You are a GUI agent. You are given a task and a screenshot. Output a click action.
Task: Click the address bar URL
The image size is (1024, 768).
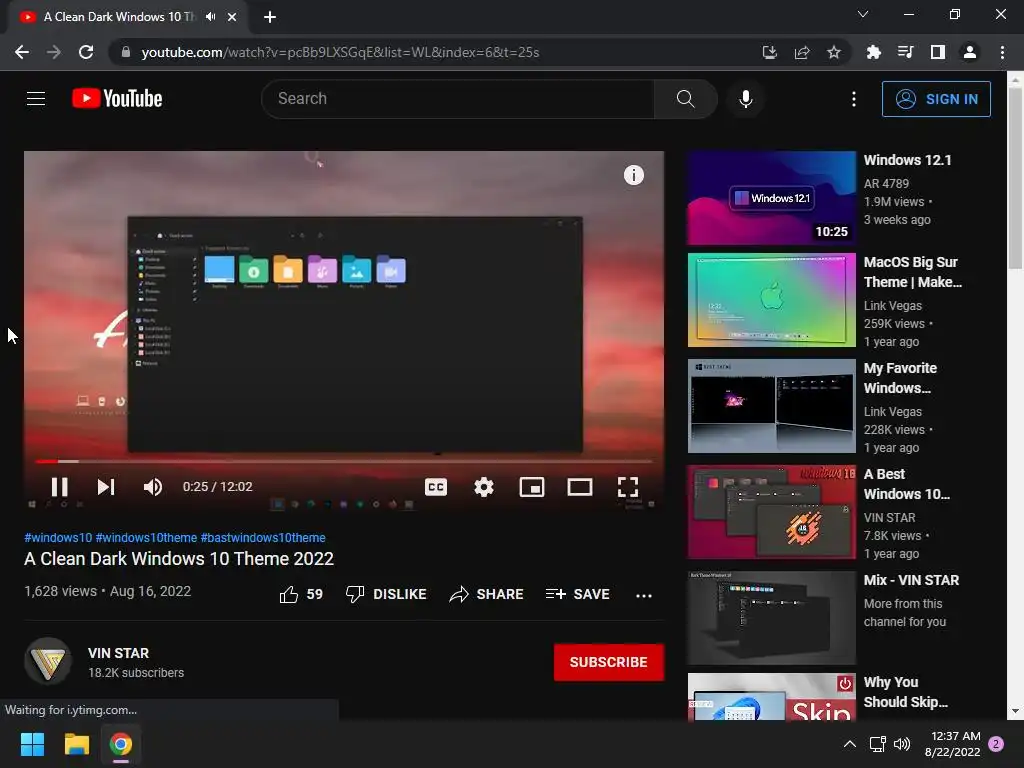340,52
